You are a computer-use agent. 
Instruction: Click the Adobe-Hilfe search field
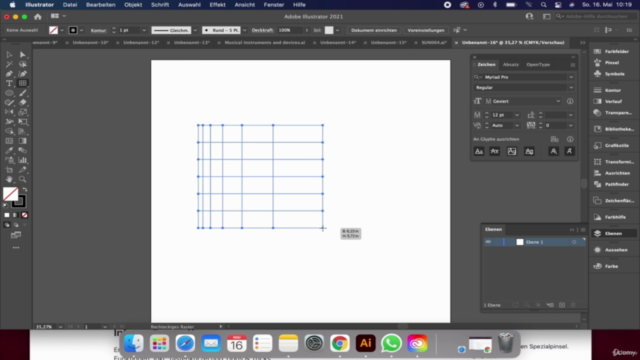click(594, 16)
